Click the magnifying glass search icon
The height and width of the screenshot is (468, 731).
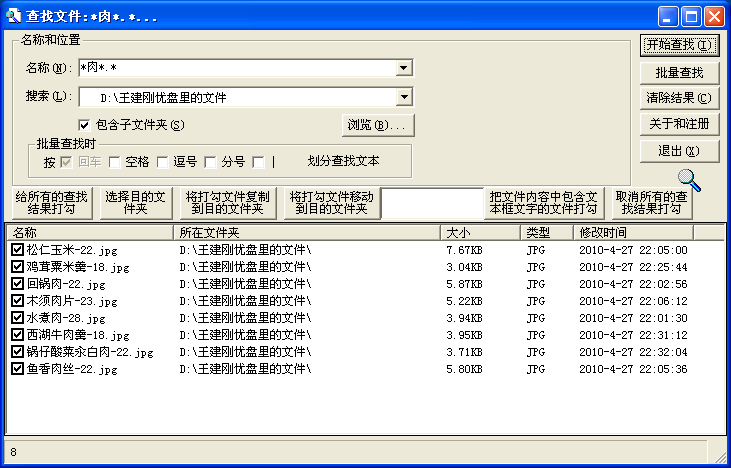[x=689, y=180]
